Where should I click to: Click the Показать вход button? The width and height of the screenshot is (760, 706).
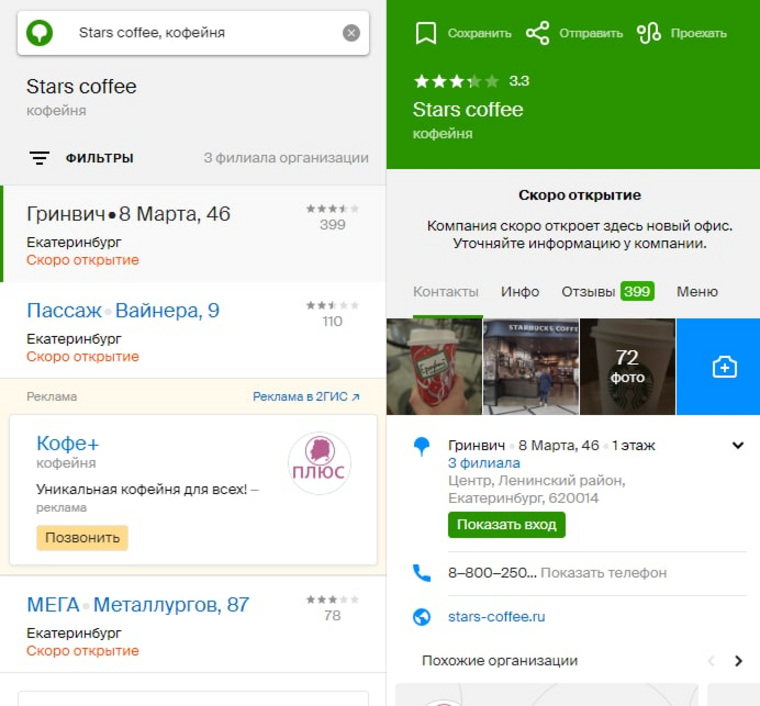[x=507, y=525]
